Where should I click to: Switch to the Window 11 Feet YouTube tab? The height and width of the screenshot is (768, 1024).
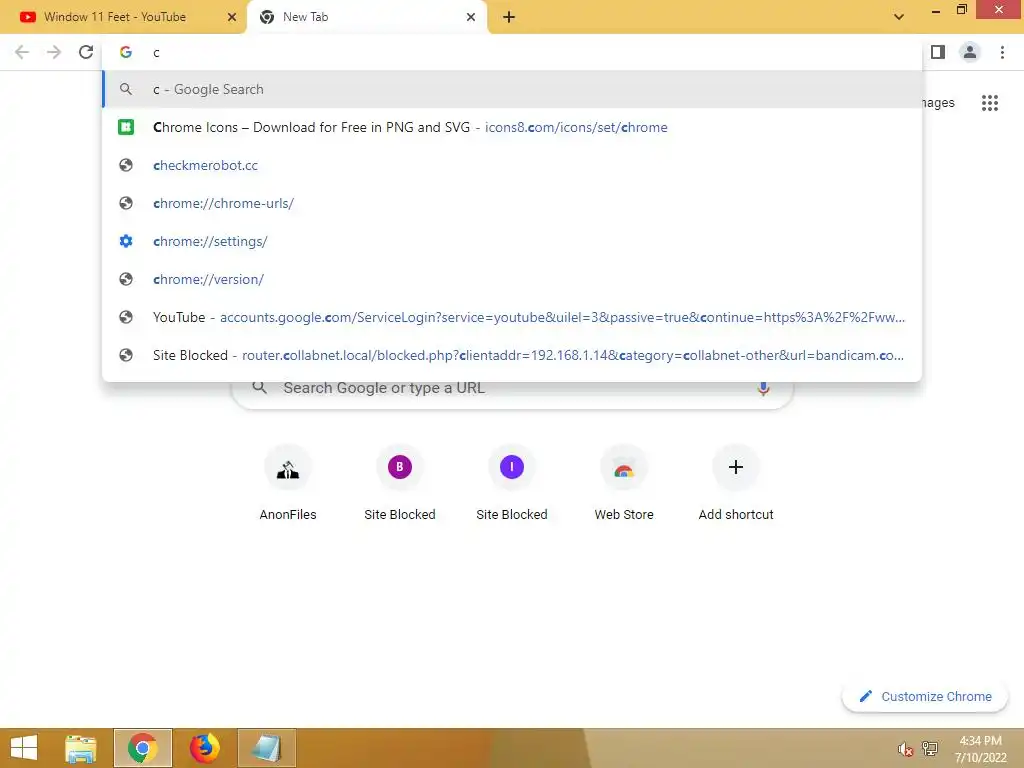(x=123, y=17)
